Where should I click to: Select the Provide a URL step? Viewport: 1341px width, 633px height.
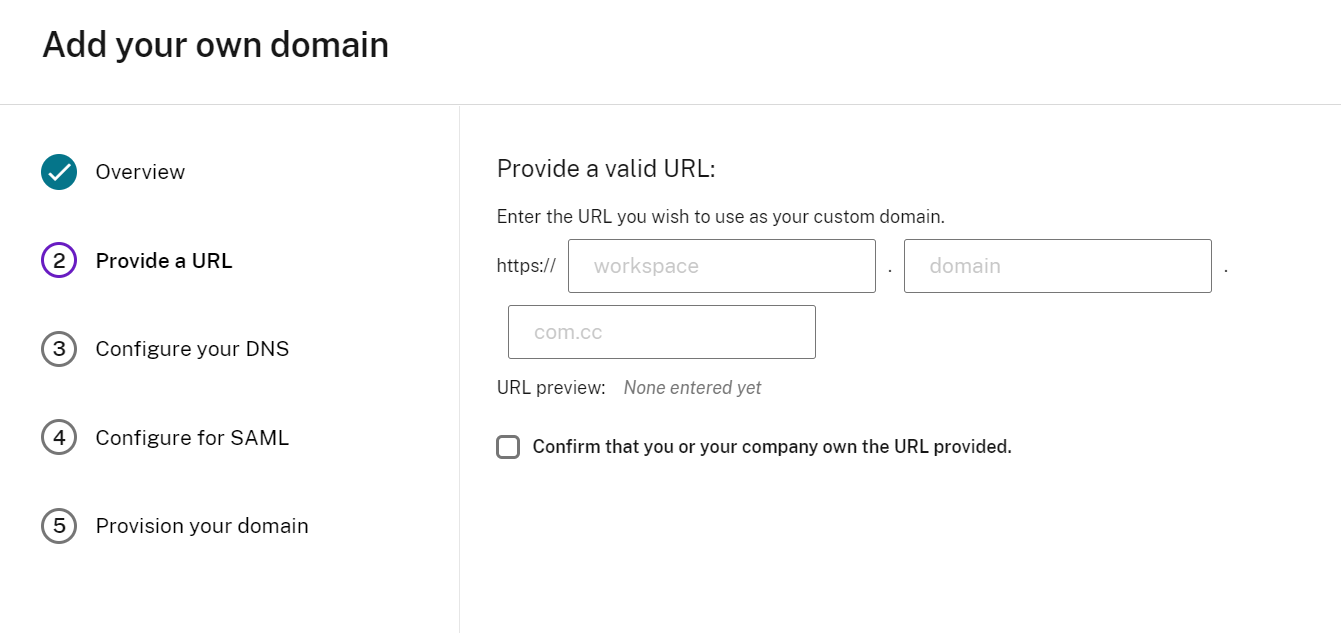coord(164,261)
